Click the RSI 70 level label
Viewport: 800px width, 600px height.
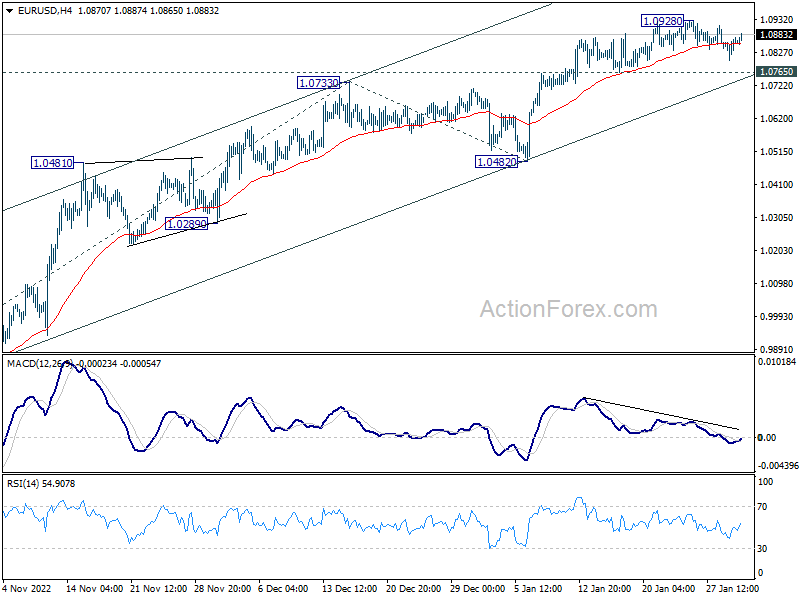[762, 507]
